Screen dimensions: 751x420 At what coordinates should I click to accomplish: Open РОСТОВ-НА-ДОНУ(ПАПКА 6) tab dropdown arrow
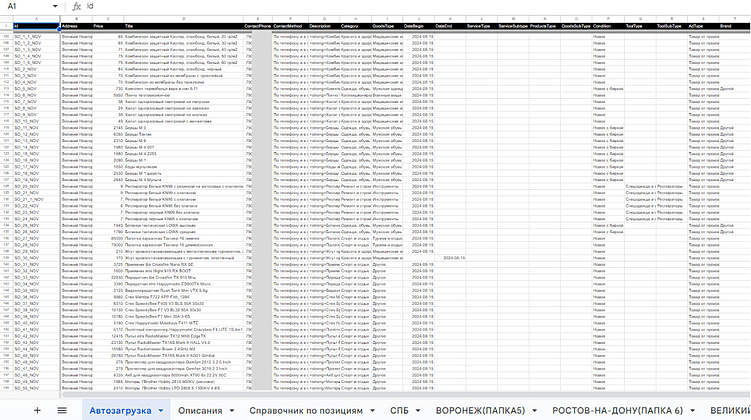tap(693, 410)
